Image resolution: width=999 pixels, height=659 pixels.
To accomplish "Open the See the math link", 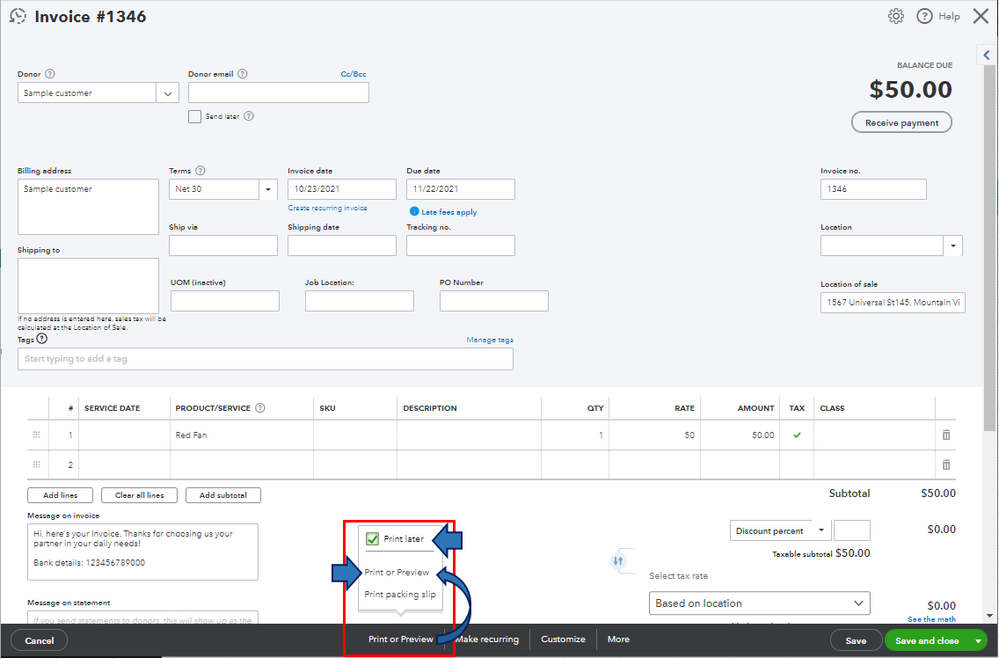I will coord(931,619).
